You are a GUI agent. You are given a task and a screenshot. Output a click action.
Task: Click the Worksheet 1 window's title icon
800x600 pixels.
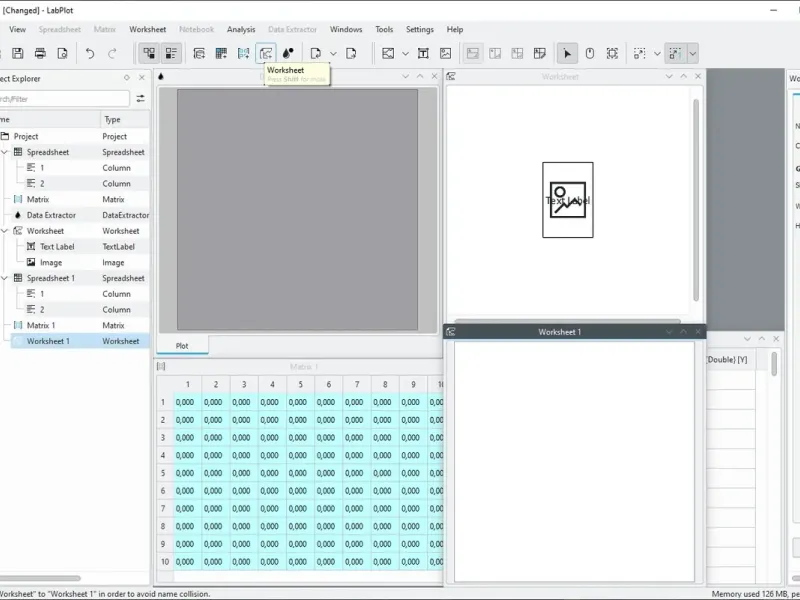(x=451, y=332)
